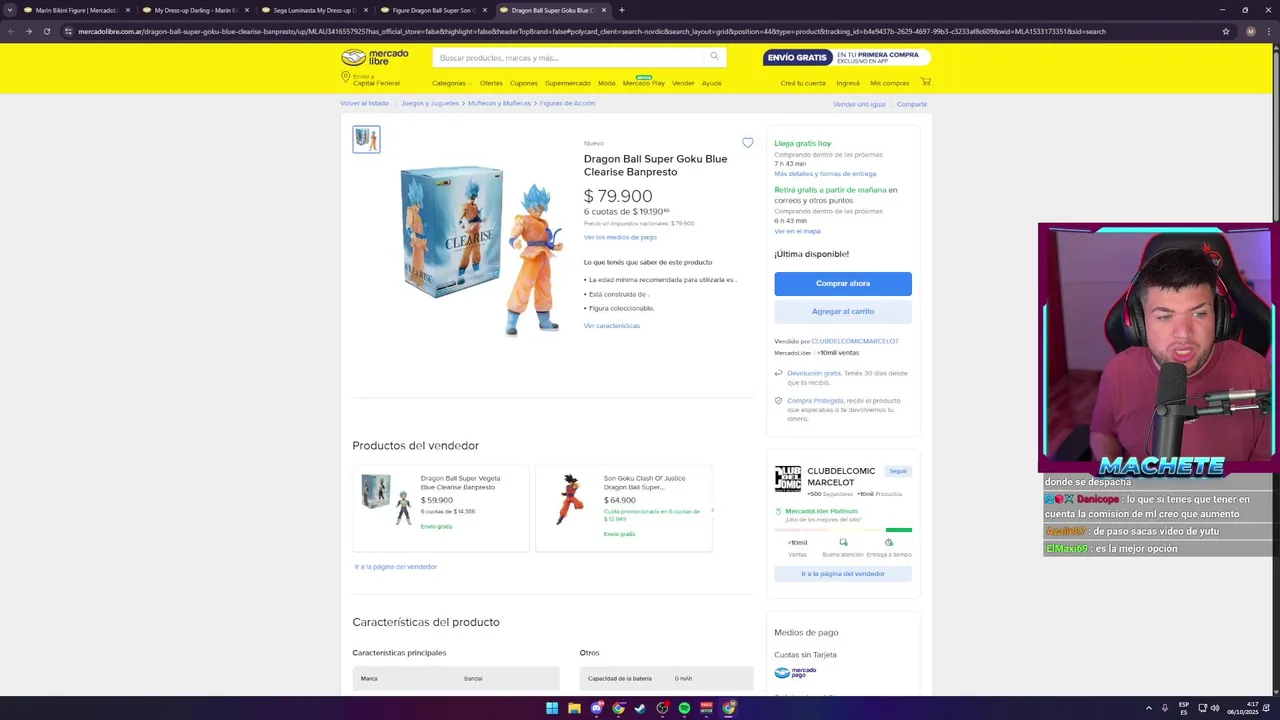The image size is (1280, 720).
Task: Open Ver características link
Action: (x=612, y=326)
